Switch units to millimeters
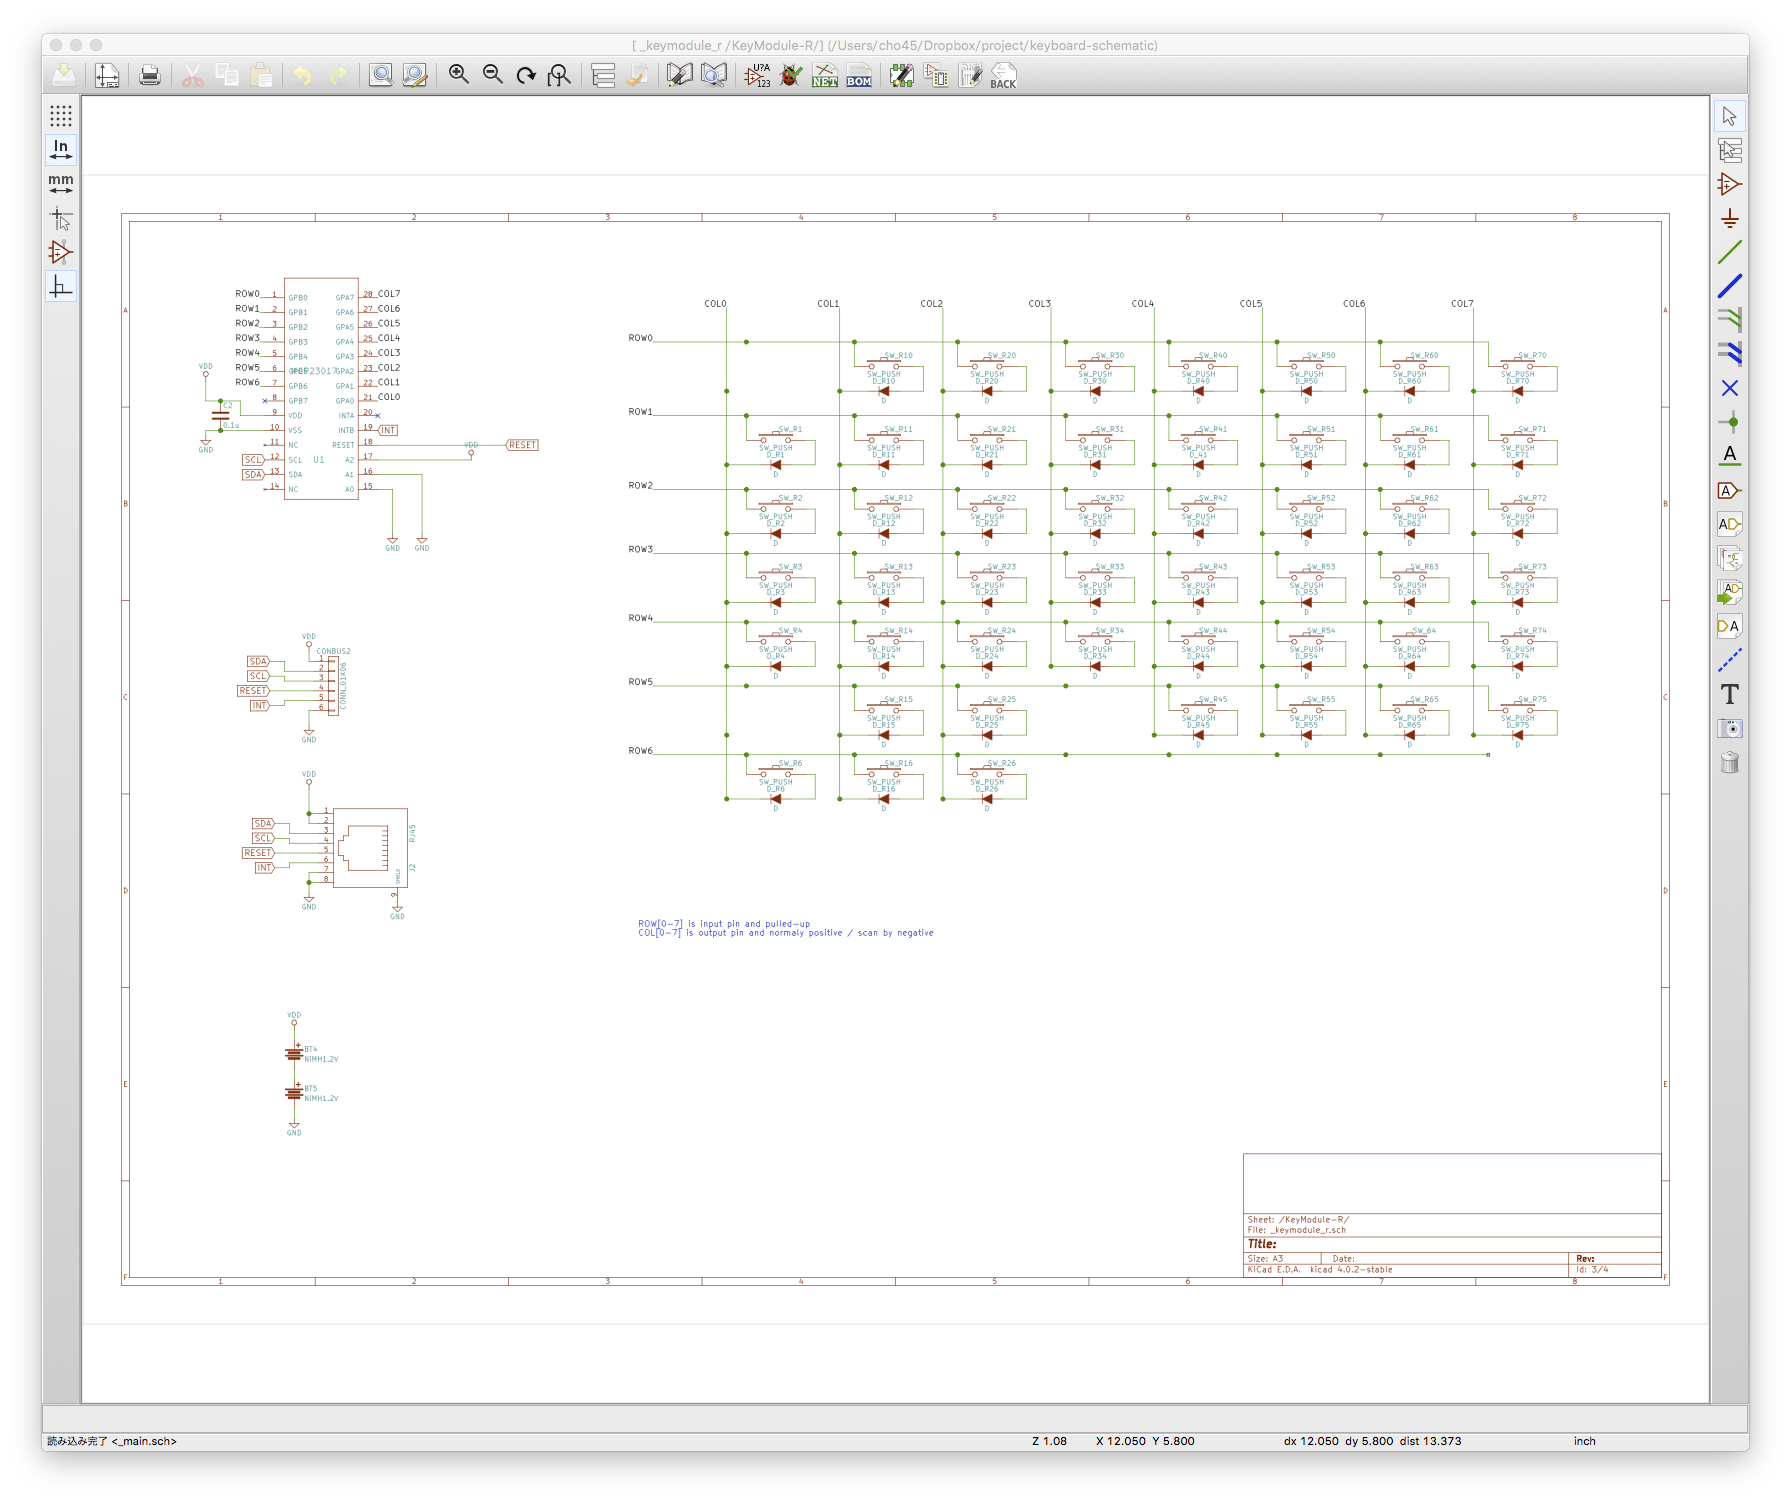 61,183
